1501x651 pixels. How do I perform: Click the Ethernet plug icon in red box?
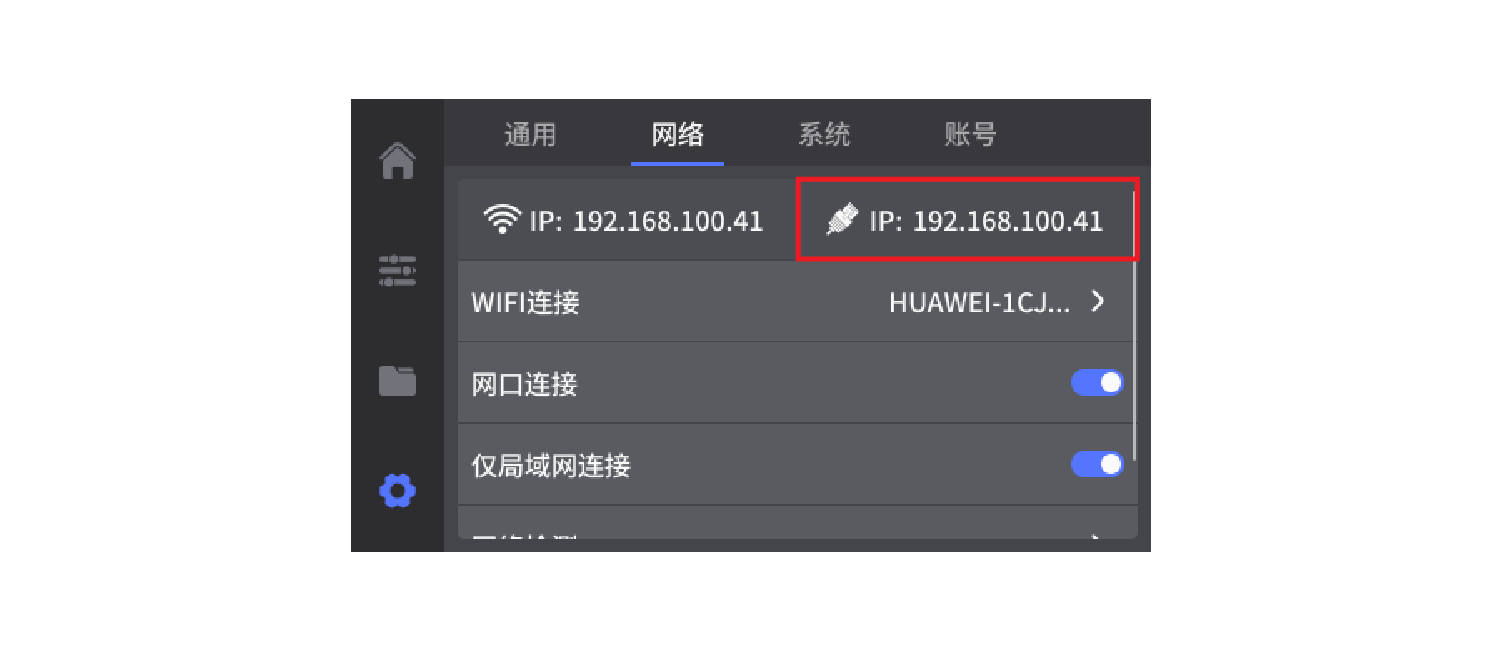coord(843,219)
